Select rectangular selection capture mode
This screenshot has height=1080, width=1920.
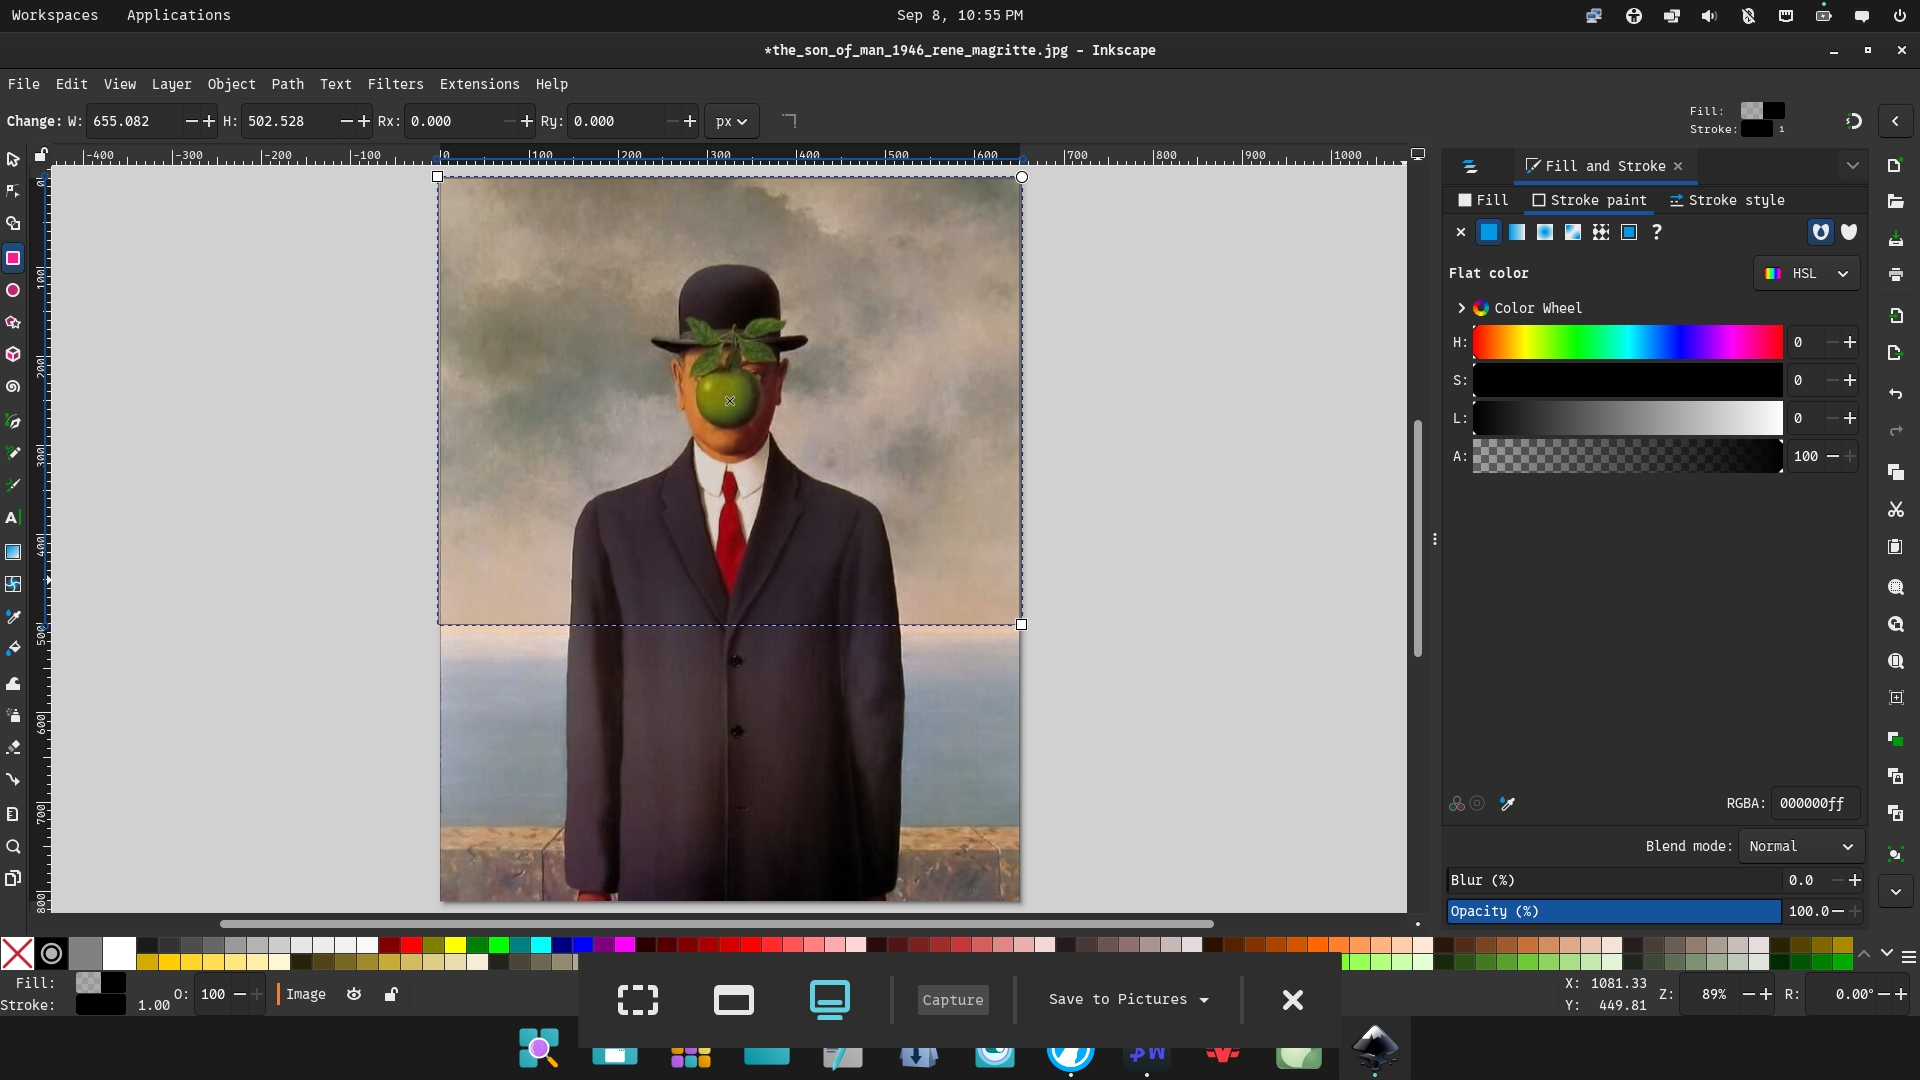638,1000
